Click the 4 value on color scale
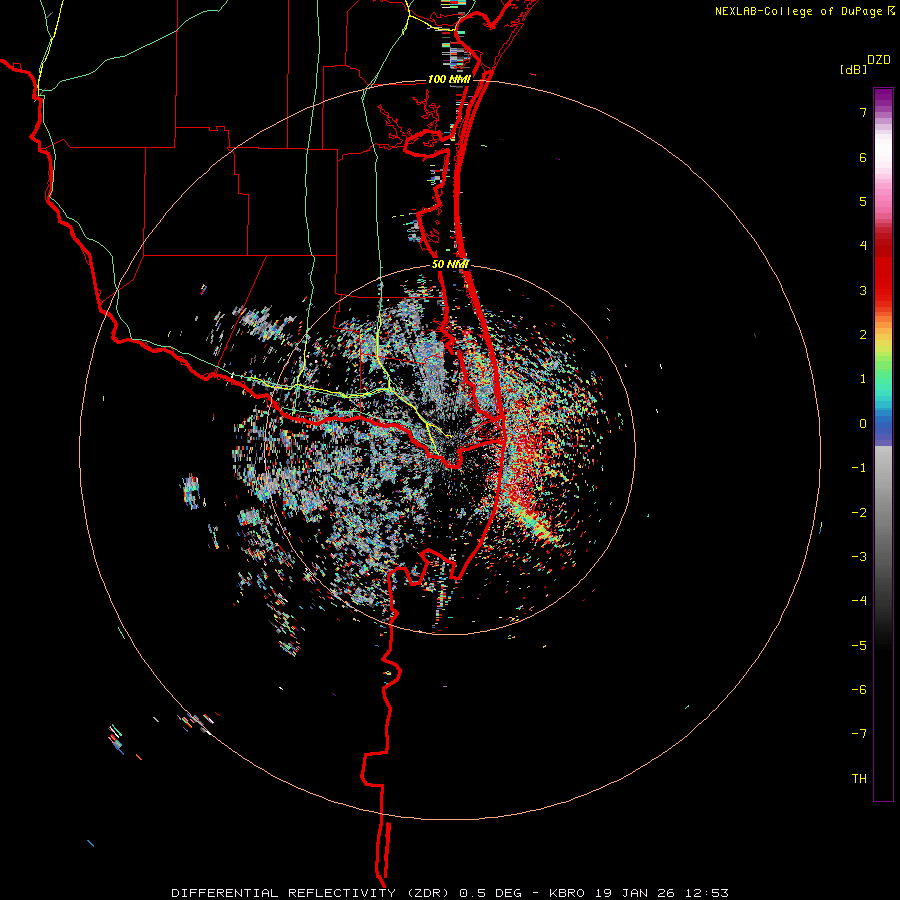This screenshot has width=900, height=900. (x=863, y=246)
